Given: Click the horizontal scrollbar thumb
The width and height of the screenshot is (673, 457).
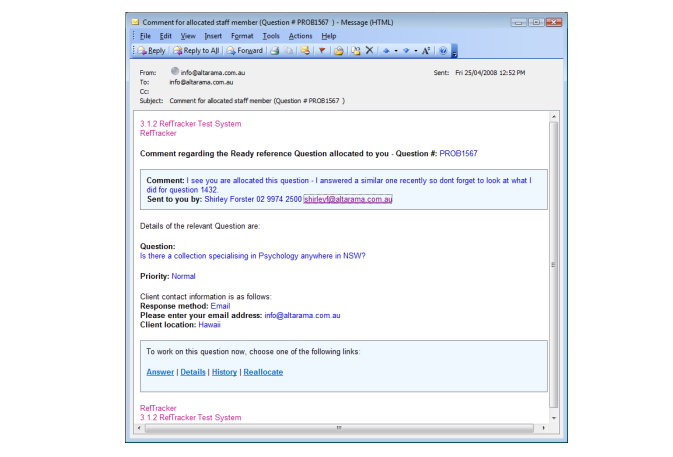Looking at the screenshot, I should [339, 428].
